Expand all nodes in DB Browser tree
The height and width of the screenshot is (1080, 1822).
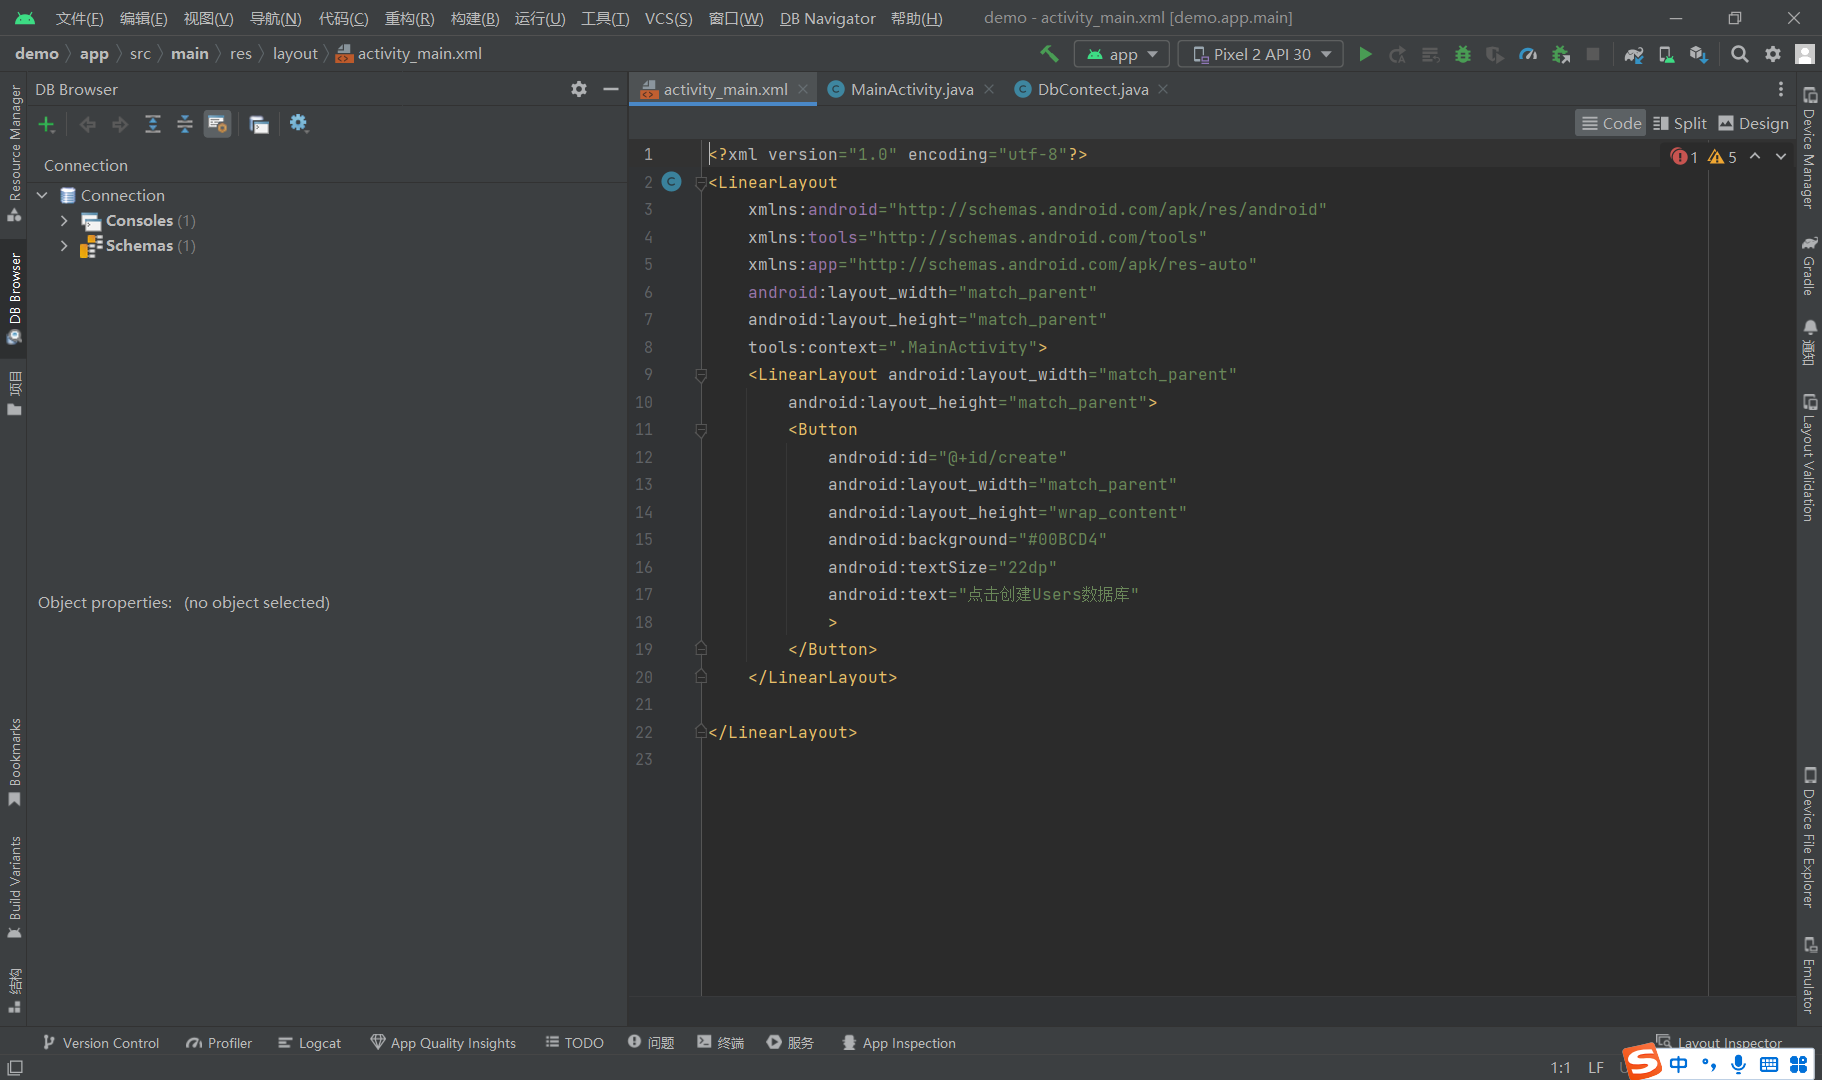pos(153,124)
